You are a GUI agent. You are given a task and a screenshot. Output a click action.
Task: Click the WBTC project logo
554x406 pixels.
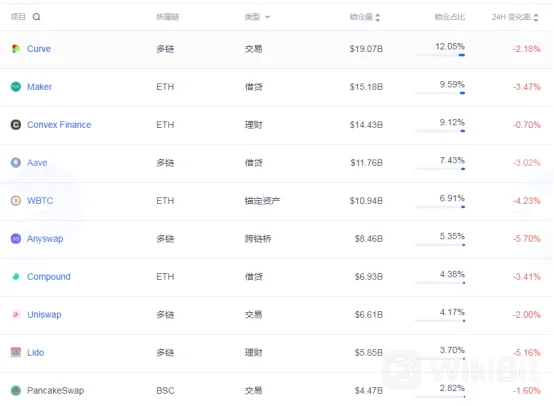click(16, 201)
